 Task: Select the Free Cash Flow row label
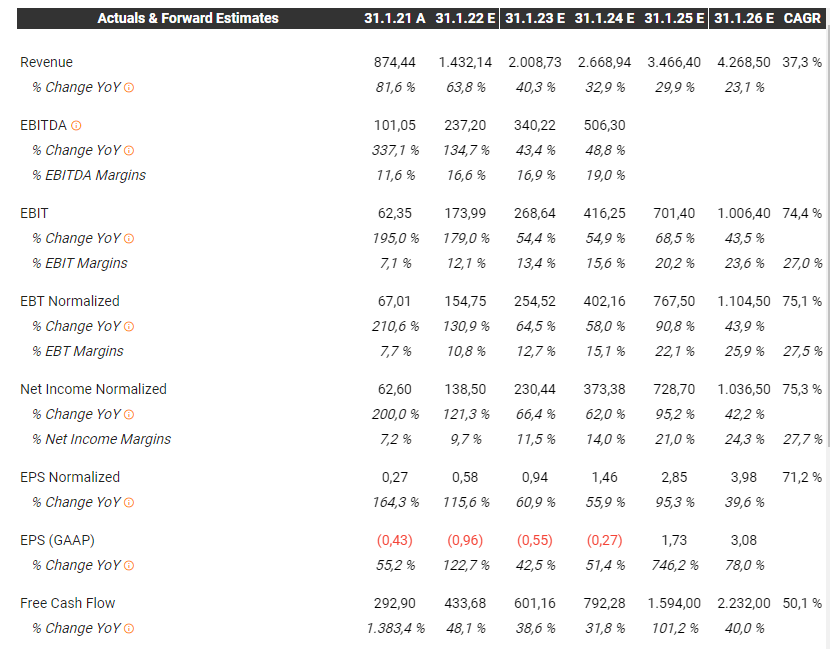pyautogui.click(x=67, y=603)
